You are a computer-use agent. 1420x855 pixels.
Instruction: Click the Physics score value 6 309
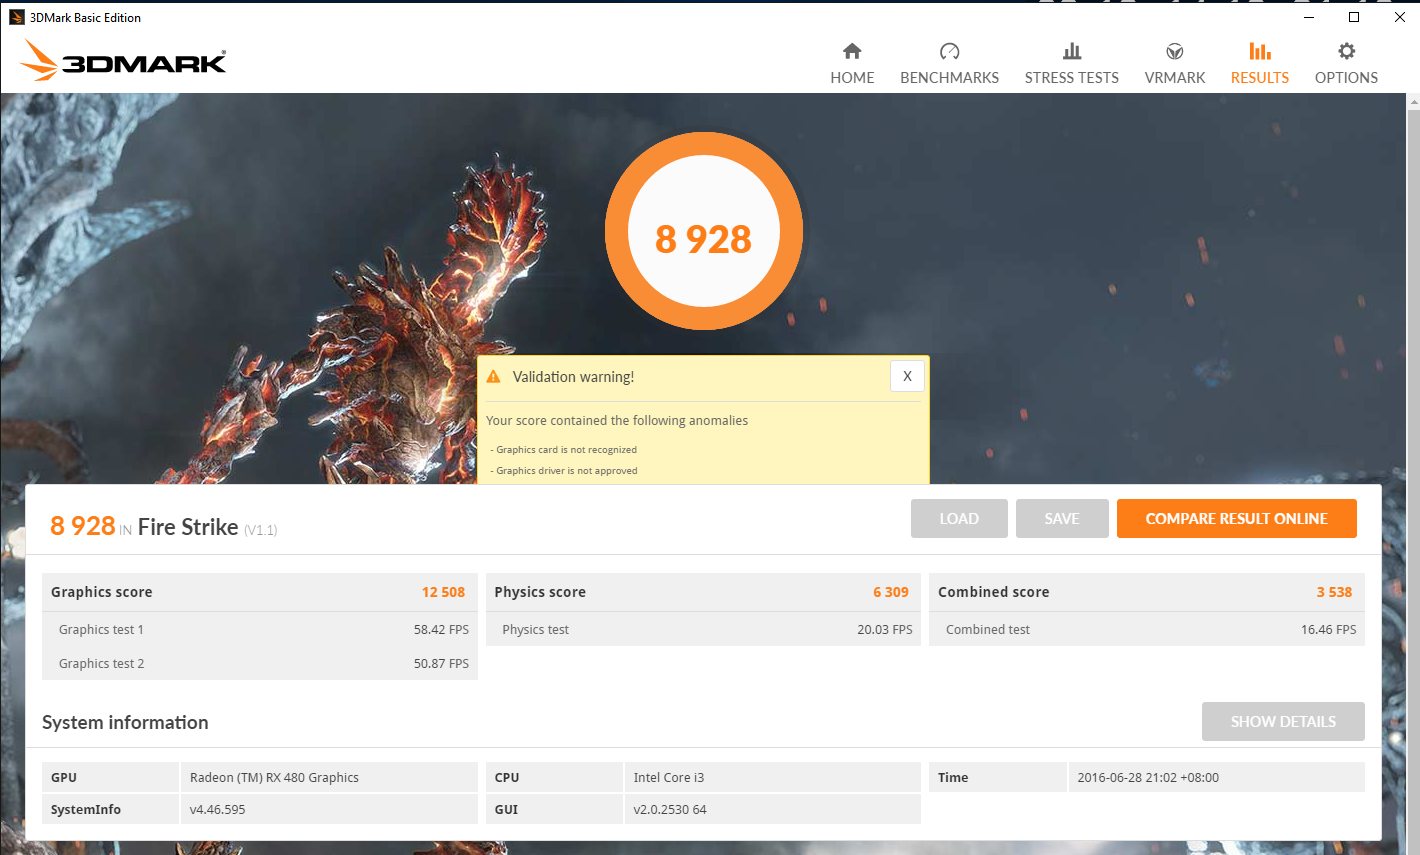pyautogui.click(x=891, y=592)
